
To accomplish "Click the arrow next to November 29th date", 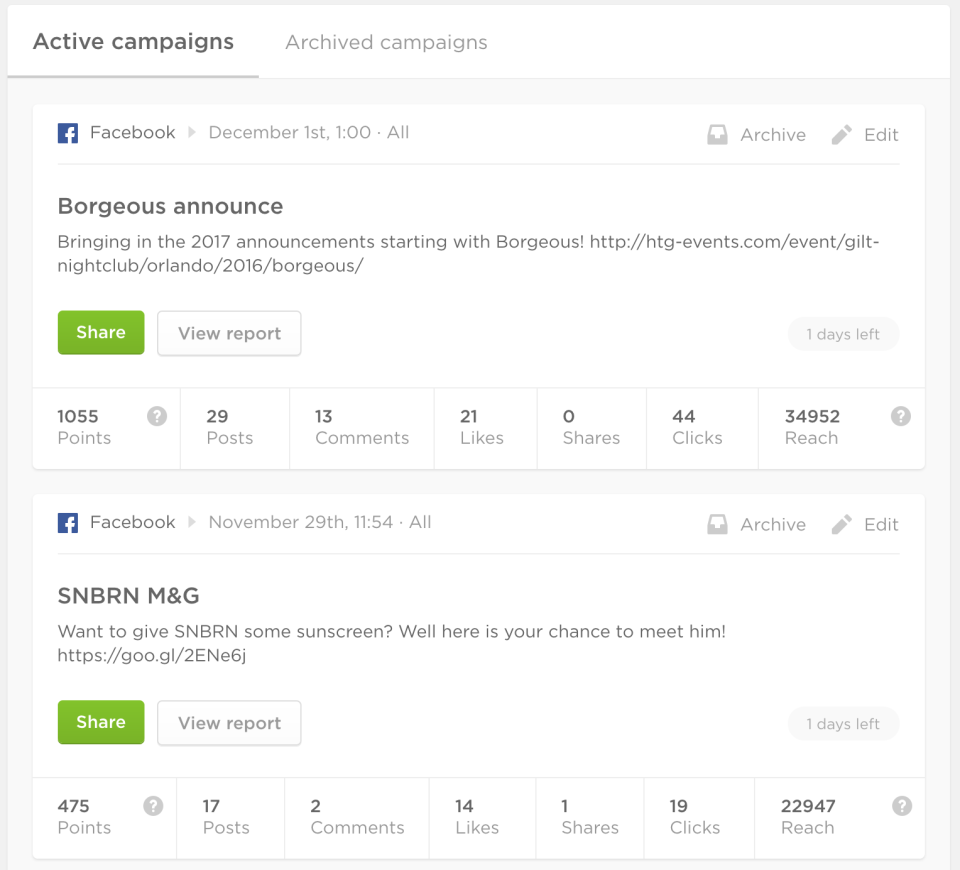I will click(x=192, y=522).
